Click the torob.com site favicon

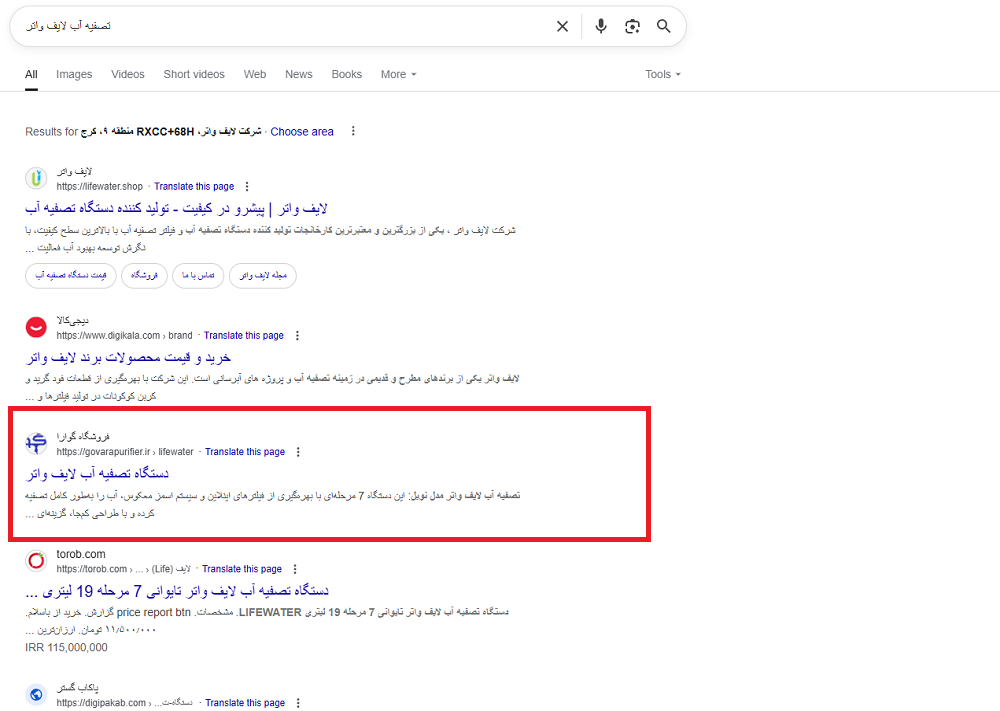[36, 561]
